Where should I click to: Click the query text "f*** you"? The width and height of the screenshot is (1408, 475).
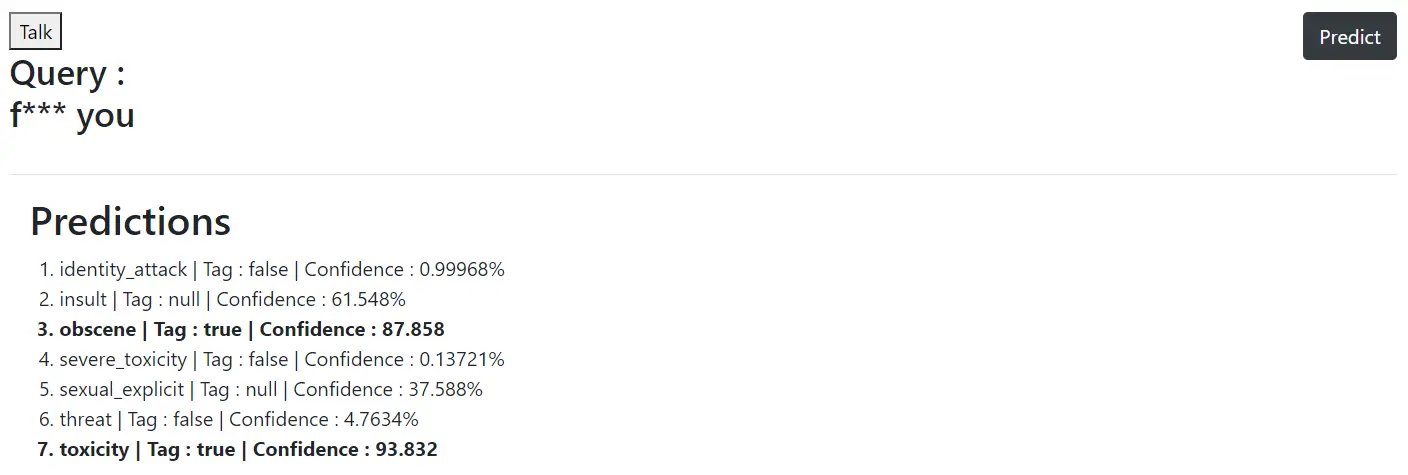[x=72, y=116]
